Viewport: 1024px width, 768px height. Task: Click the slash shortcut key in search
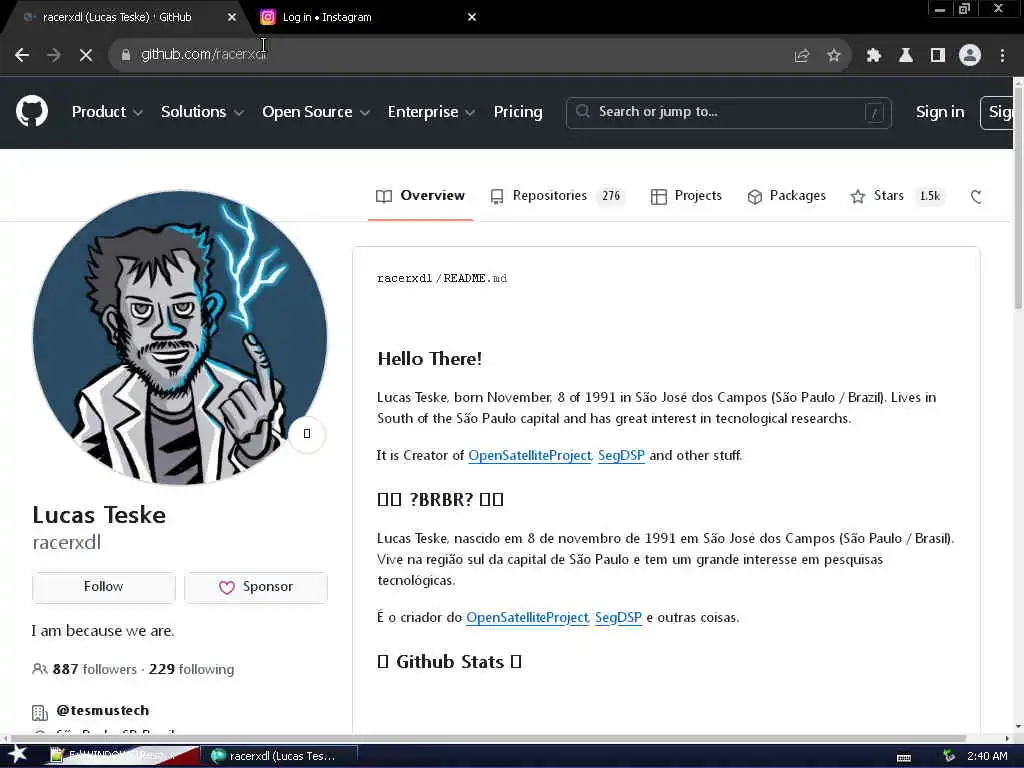click(x=874, y=113)
